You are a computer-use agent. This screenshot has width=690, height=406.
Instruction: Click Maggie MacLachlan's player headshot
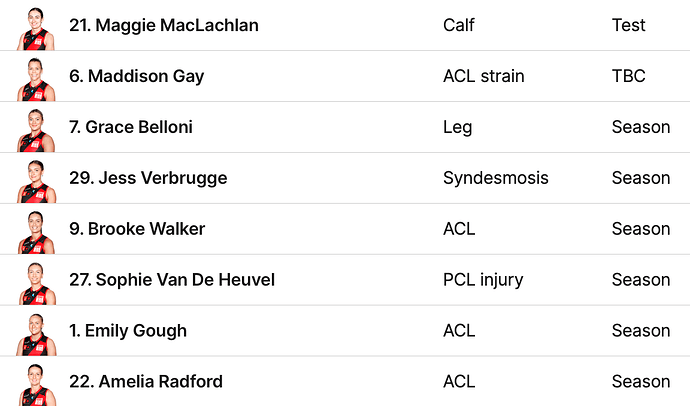coord(35,27)
